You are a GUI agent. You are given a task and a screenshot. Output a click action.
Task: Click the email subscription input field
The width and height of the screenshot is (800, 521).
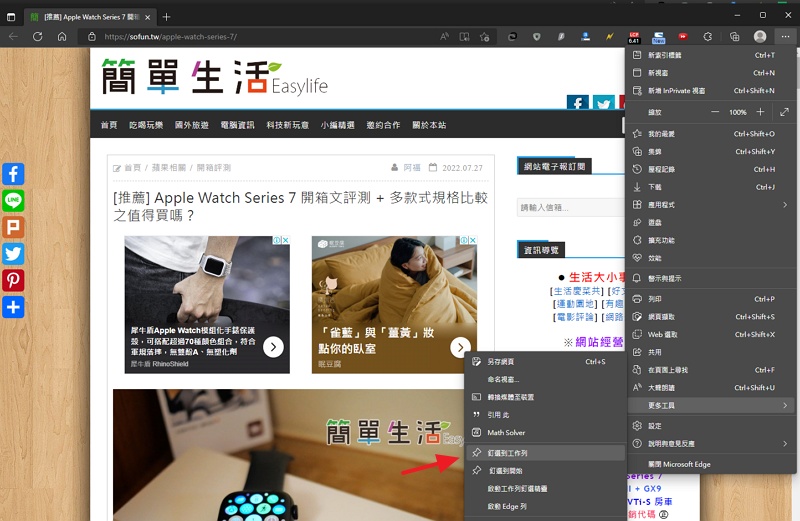click(x=570, y=208)
